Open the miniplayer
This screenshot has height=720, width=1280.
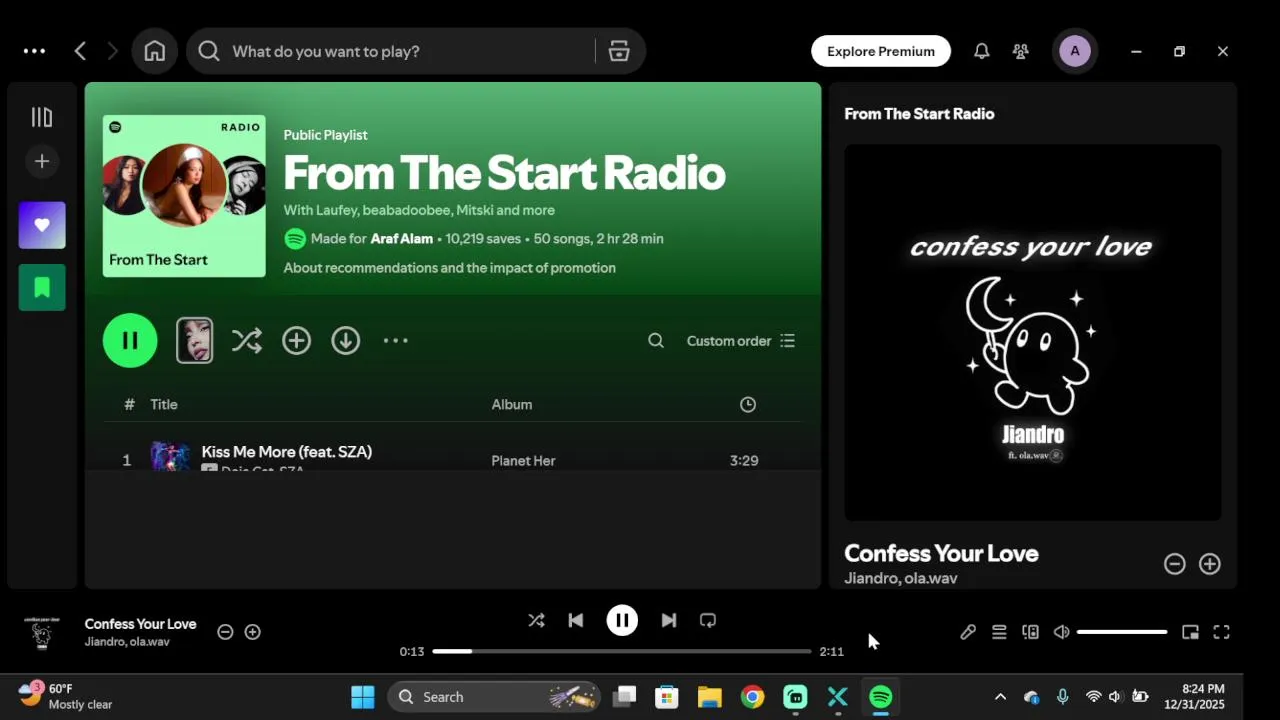click(x=1190, y=632)
